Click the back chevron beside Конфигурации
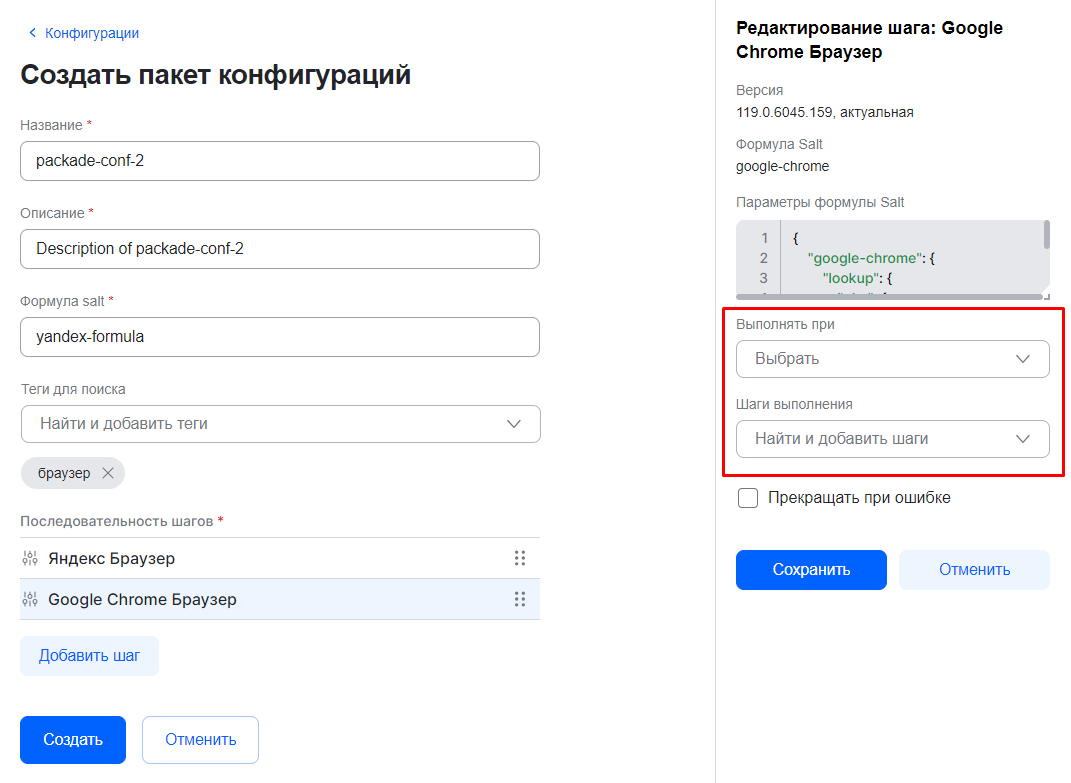1071x783 pixels. coord(32,33)
